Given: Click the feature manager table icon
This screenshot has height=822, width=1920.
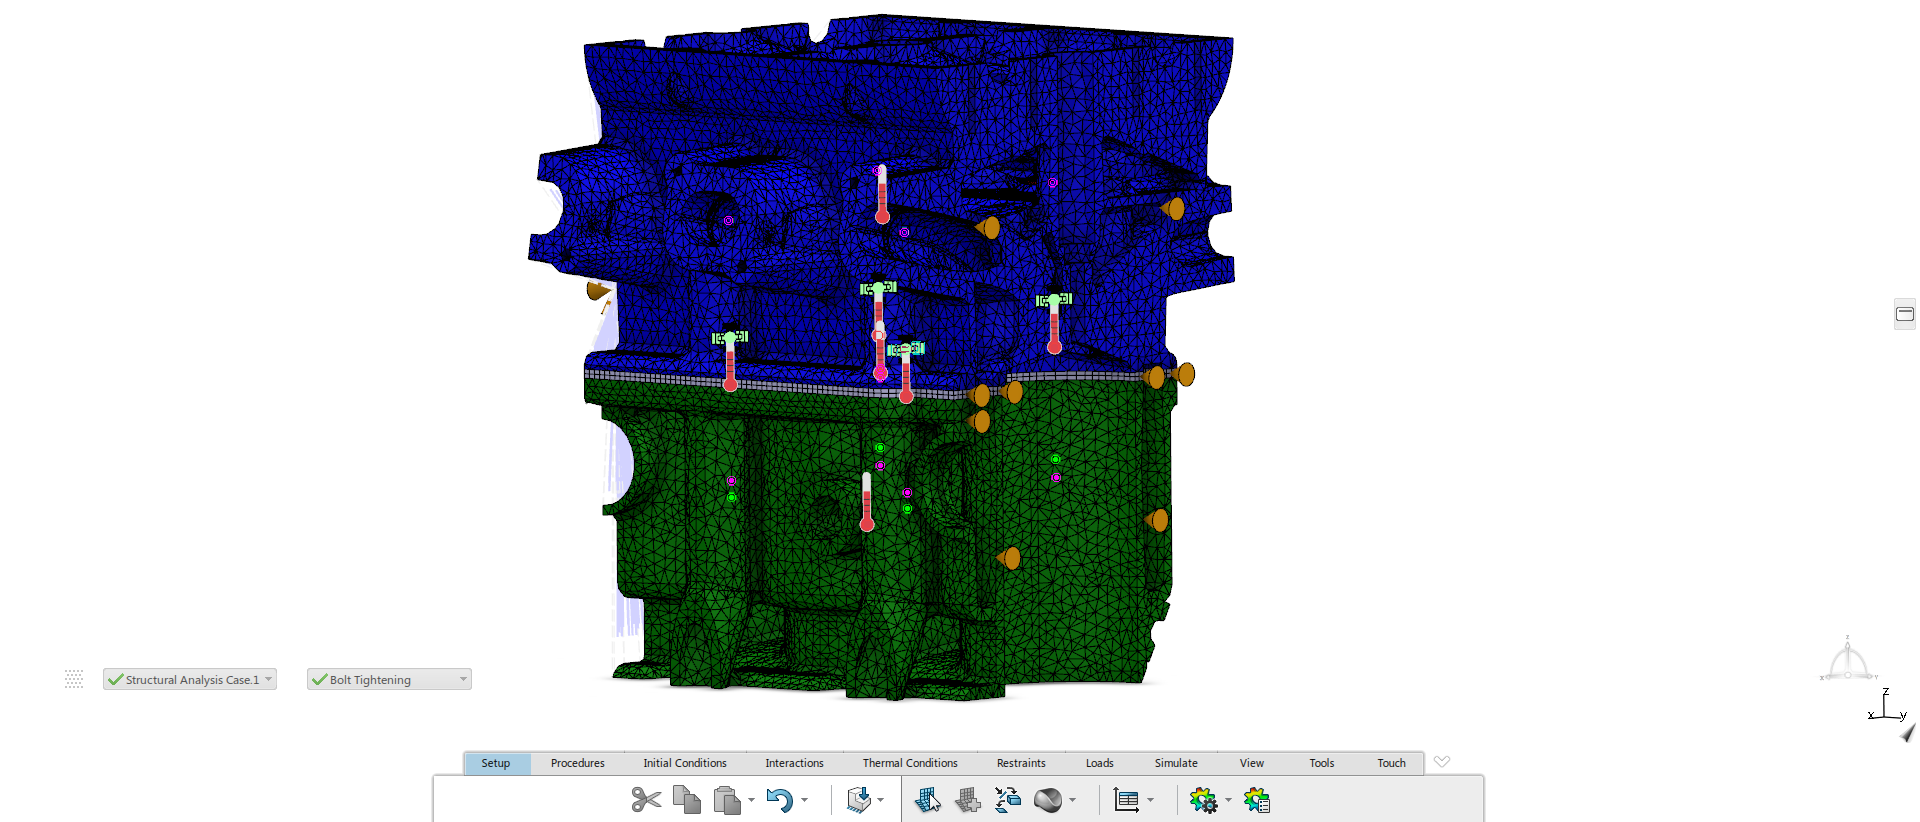Looking at the screenshot, I should pyautogui.click(x=1126, y=800).
